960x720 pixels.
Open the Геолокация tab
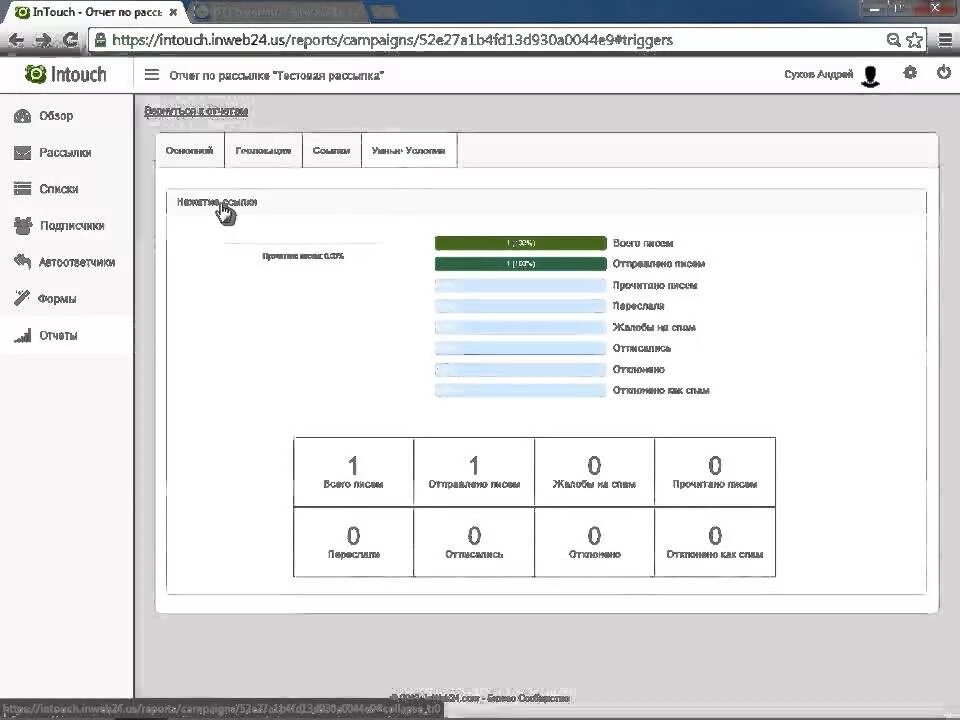263,150
